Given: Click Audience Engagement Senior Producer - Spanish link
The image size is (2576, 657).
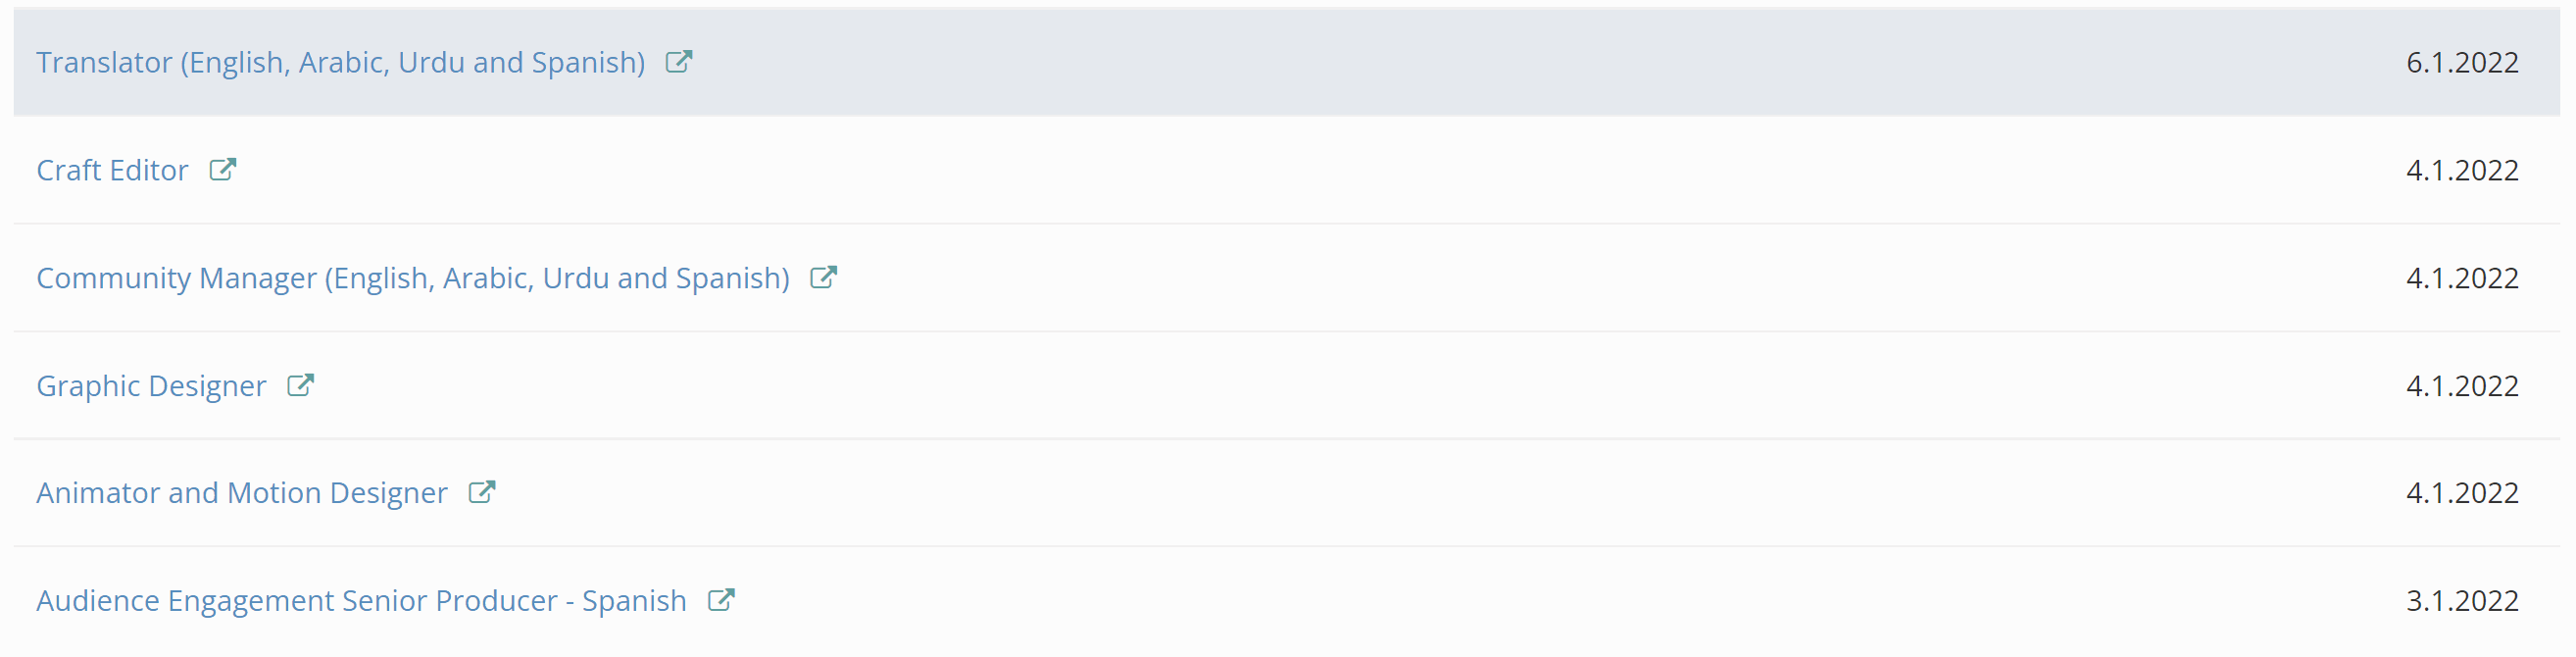Looking at the screenshot, I should (361, 601).
